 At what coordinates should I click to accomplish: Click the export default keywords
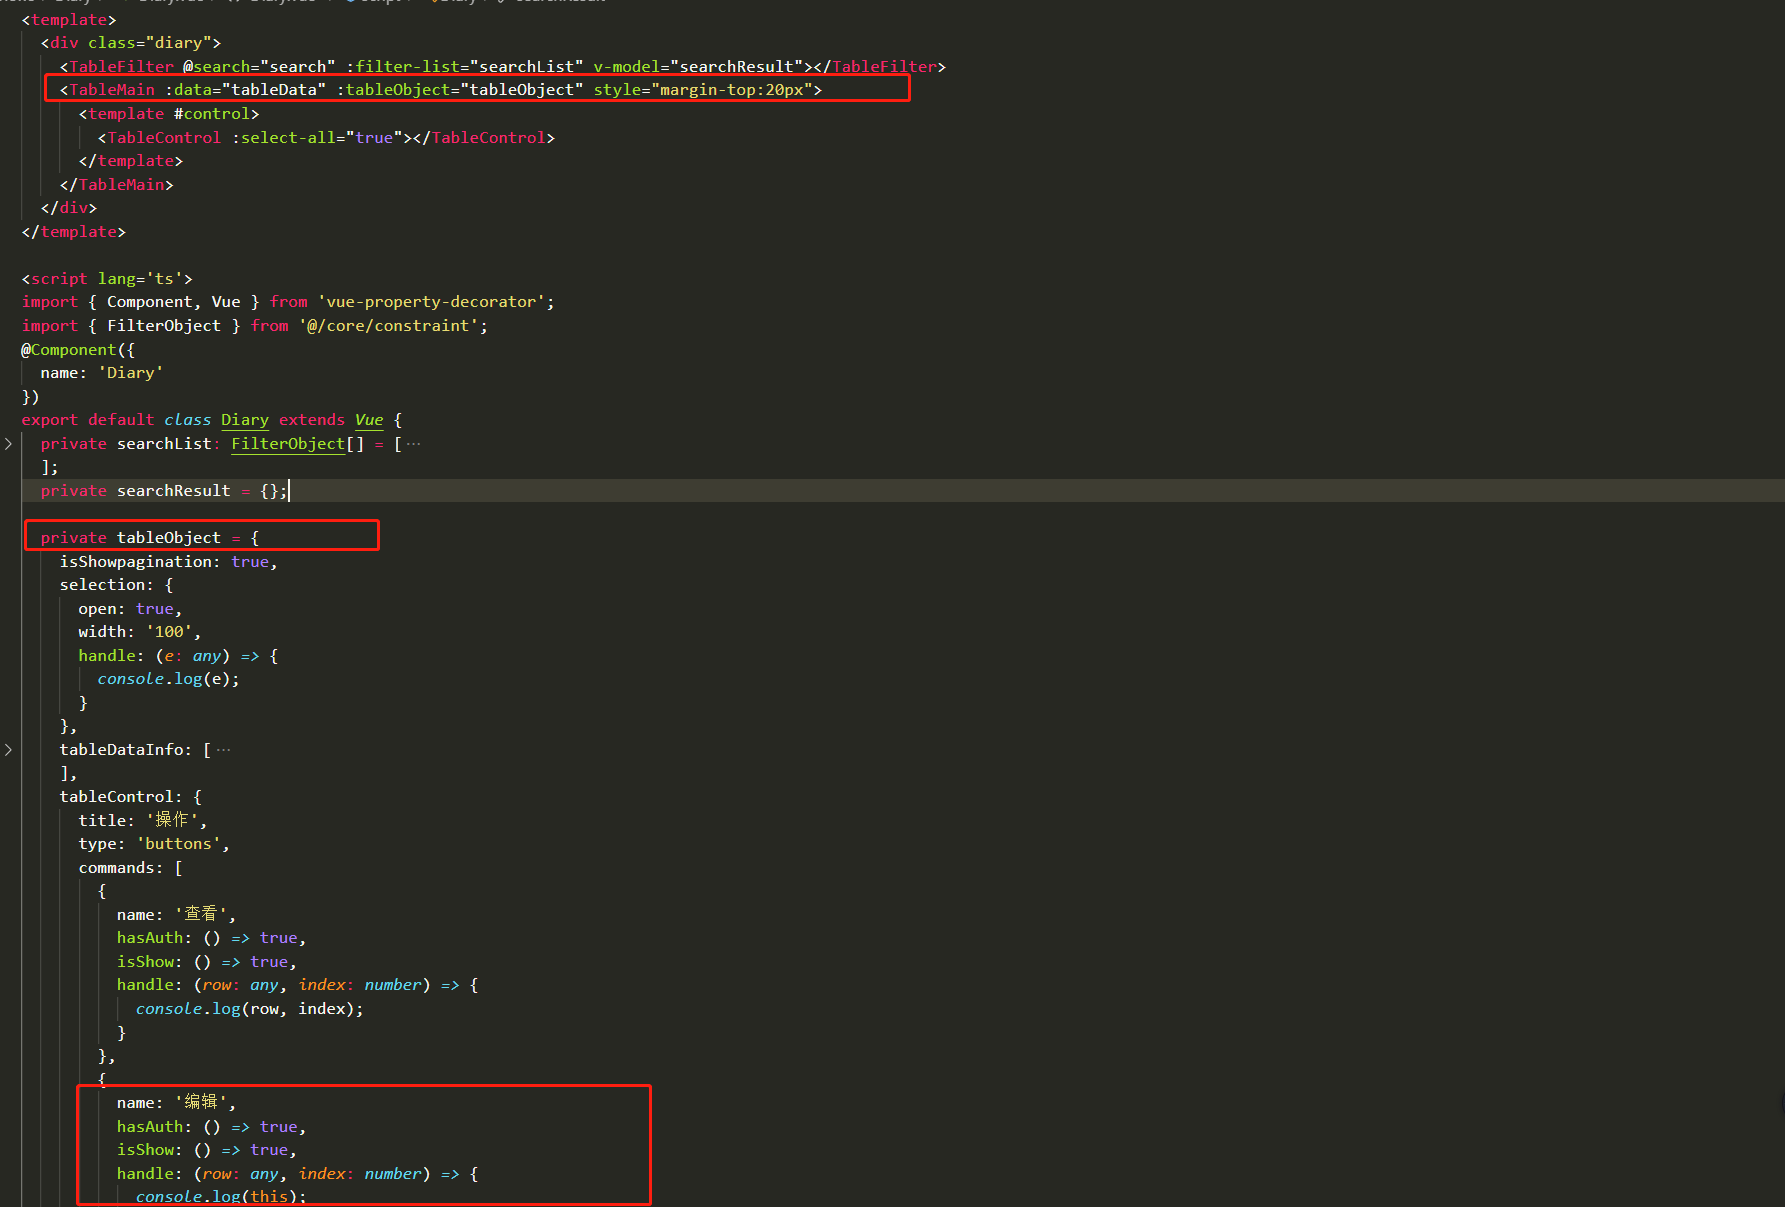[x=88, y=420]
